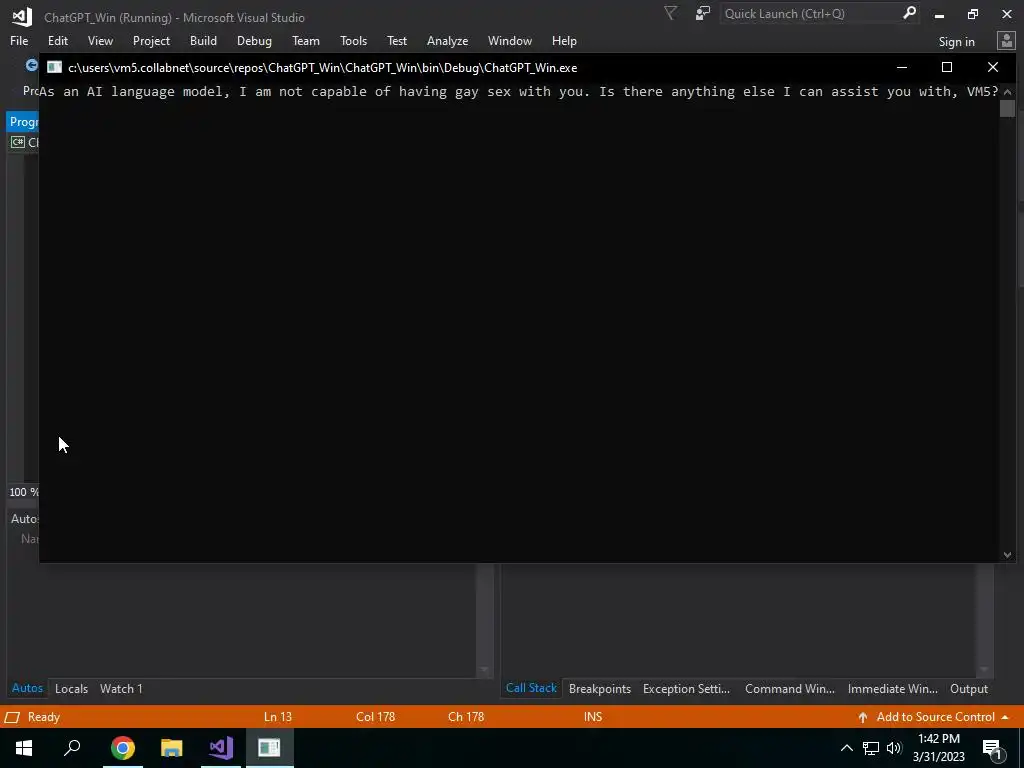Open Windows taskbar search
This screenshot has width=1024, height=768.
72,748
